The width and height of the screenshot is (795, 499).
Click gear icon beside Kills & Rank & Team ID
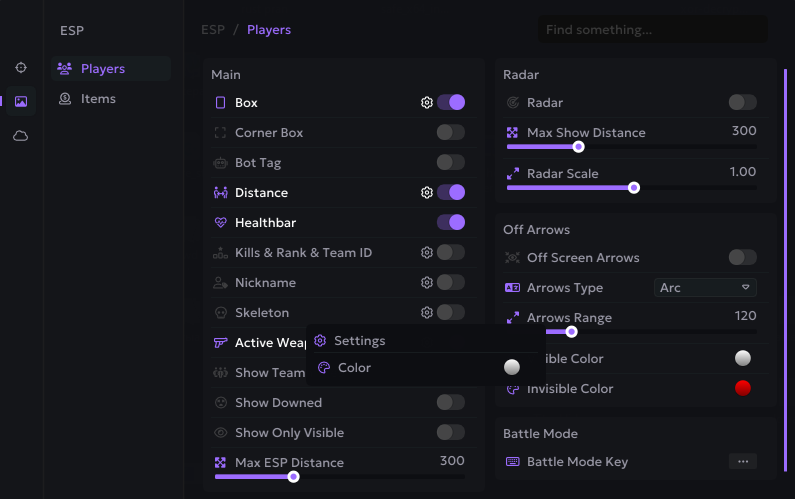point(427,252)
